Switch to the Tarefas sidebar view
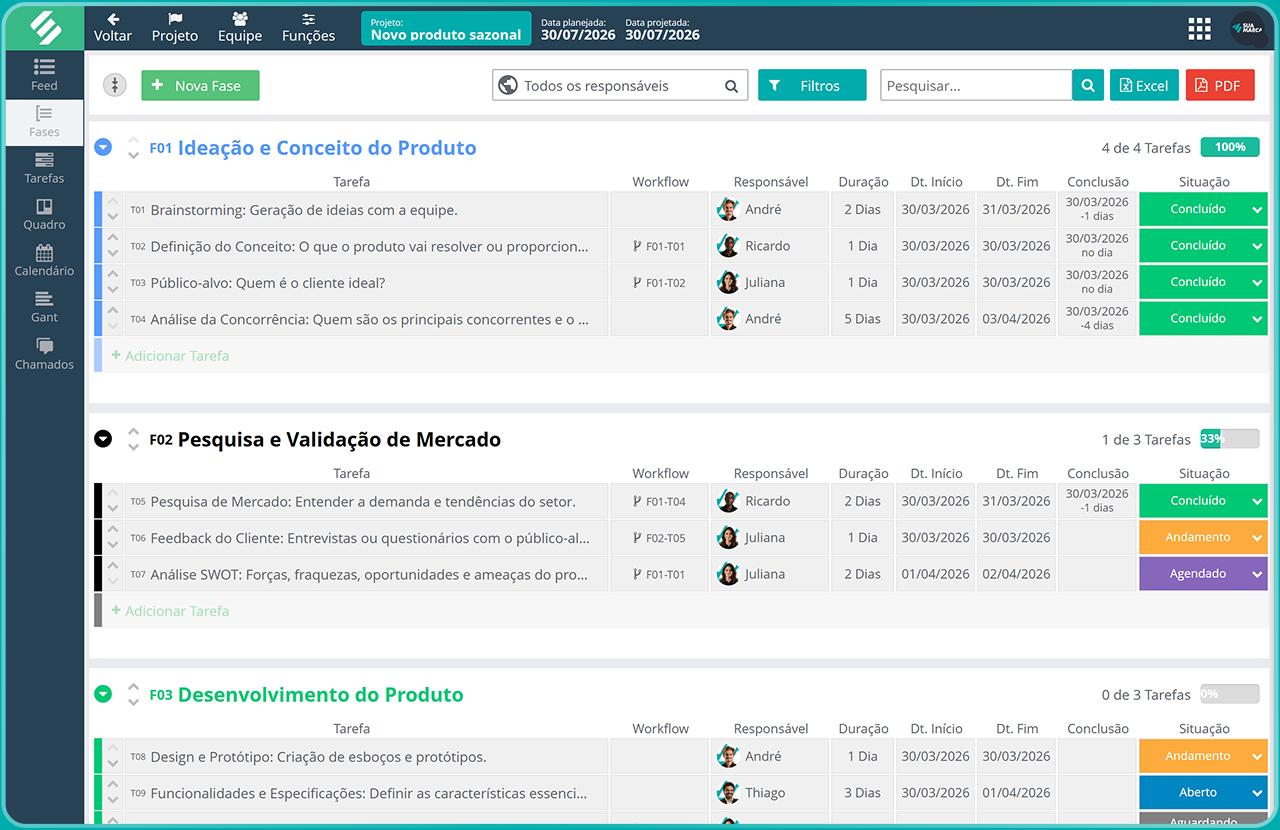This screenshot has height=830, width=1280. [x=44, y=168]
